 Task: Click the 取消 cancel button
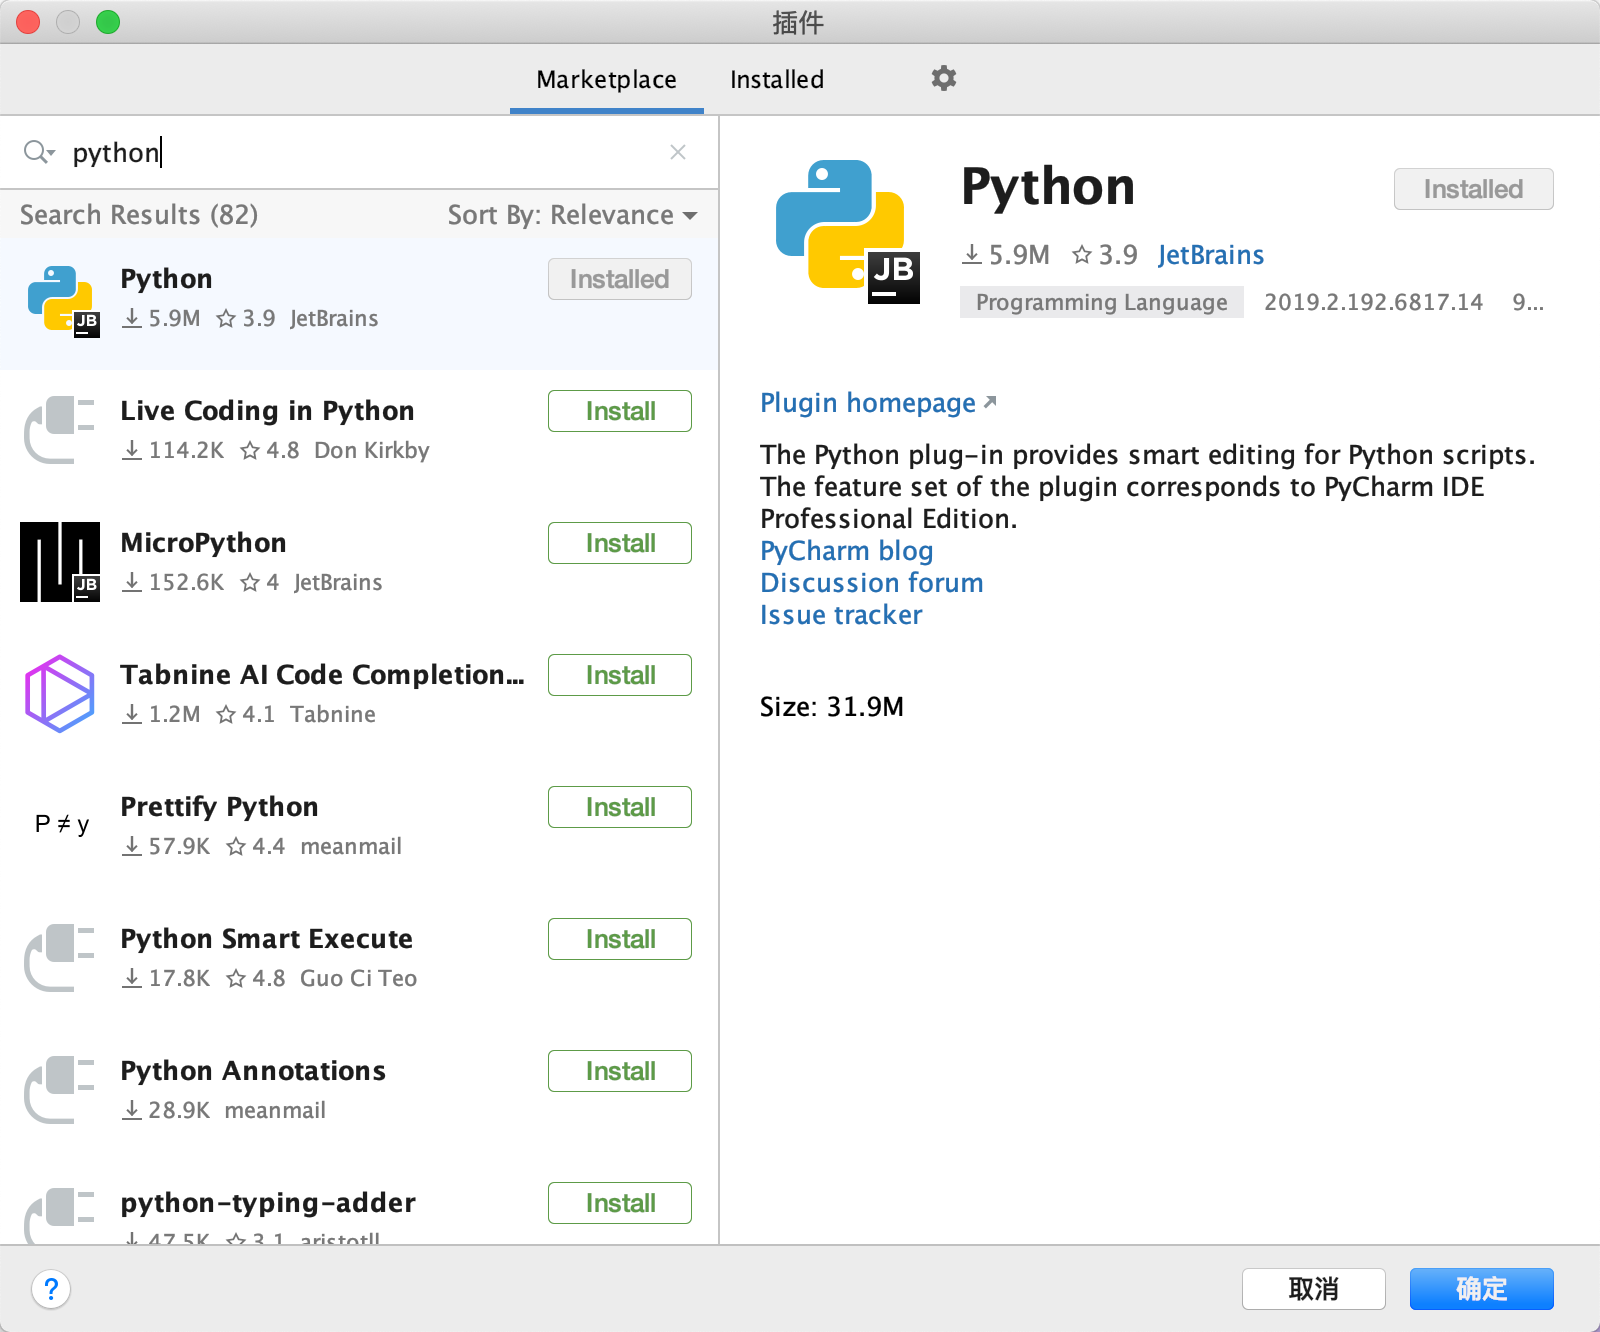(x=1314, y=1289)
